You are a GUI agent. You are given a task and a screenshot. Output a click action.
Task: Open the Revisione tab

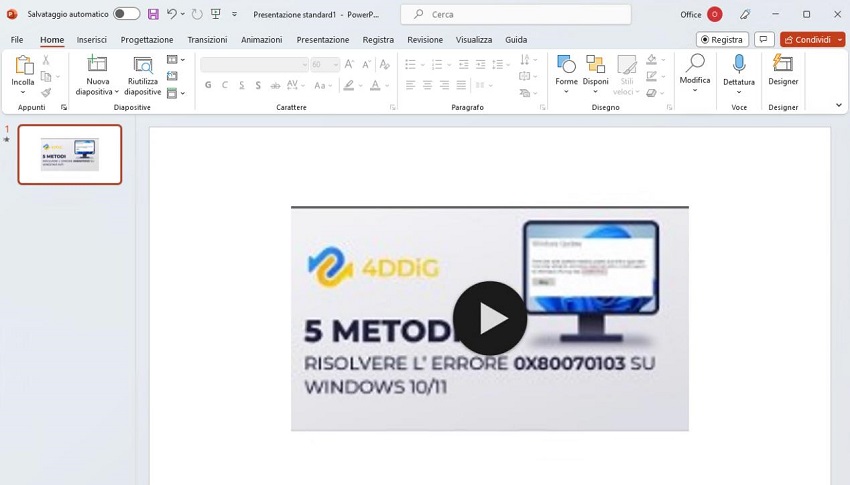coord(425,40)
